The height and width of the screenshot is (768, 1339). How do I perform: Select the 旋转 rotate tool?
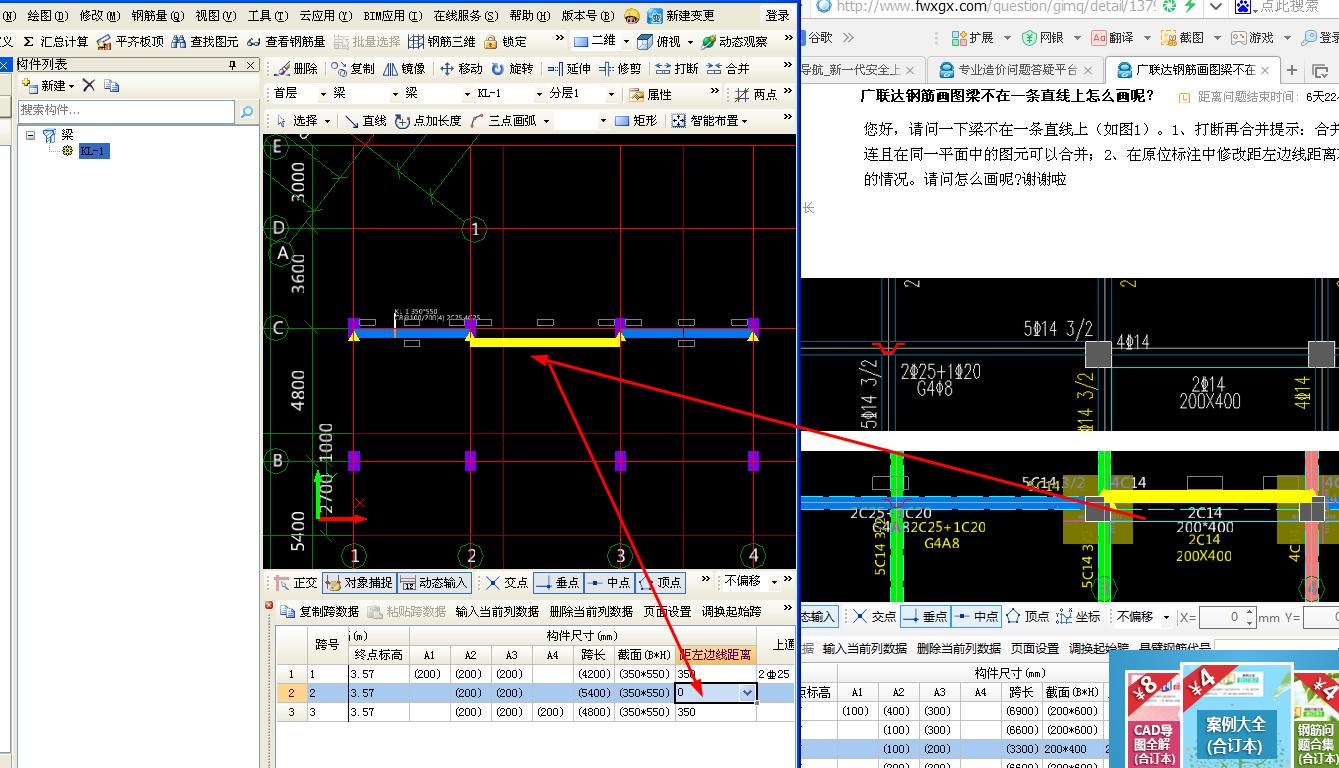coord(512,69)
